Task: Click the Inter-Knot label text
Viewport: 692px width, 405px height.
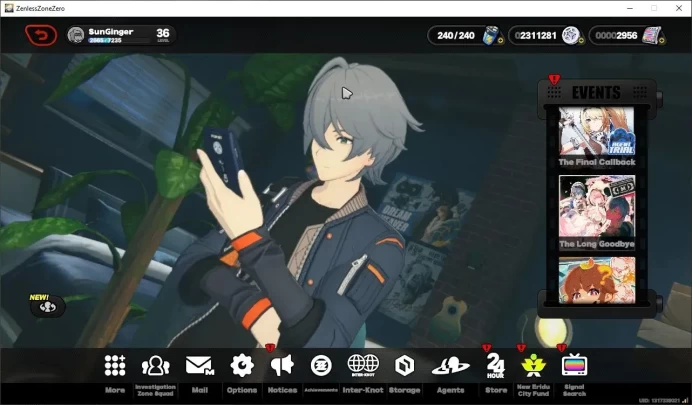Action: 363,390
